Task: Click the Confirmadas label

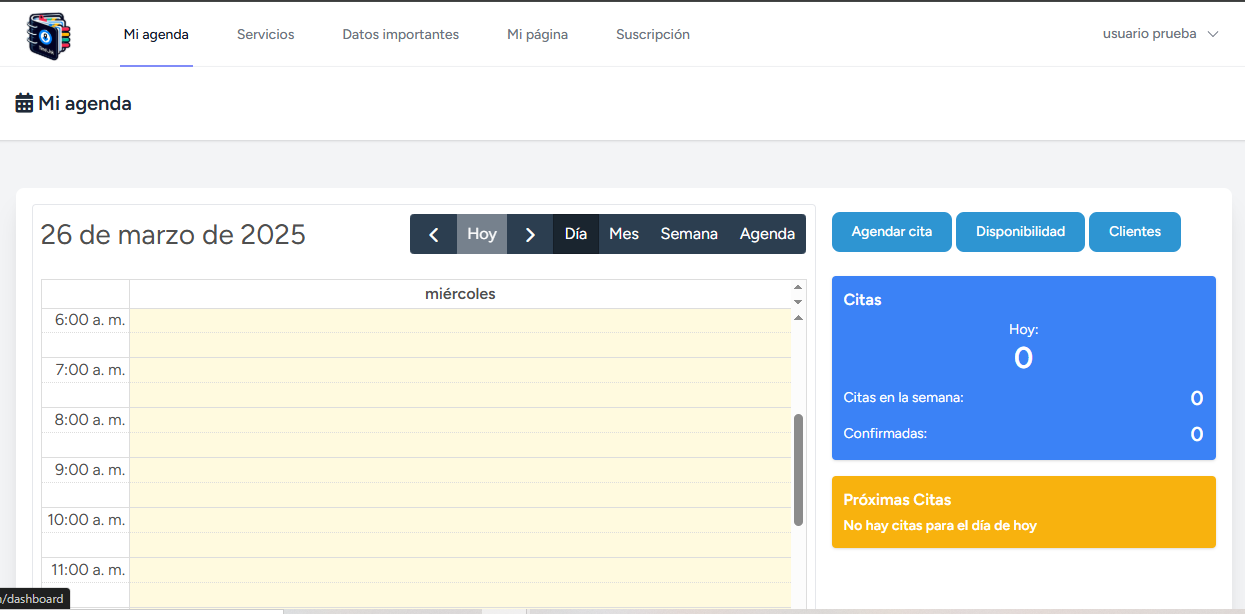Action: click(885, 434)
